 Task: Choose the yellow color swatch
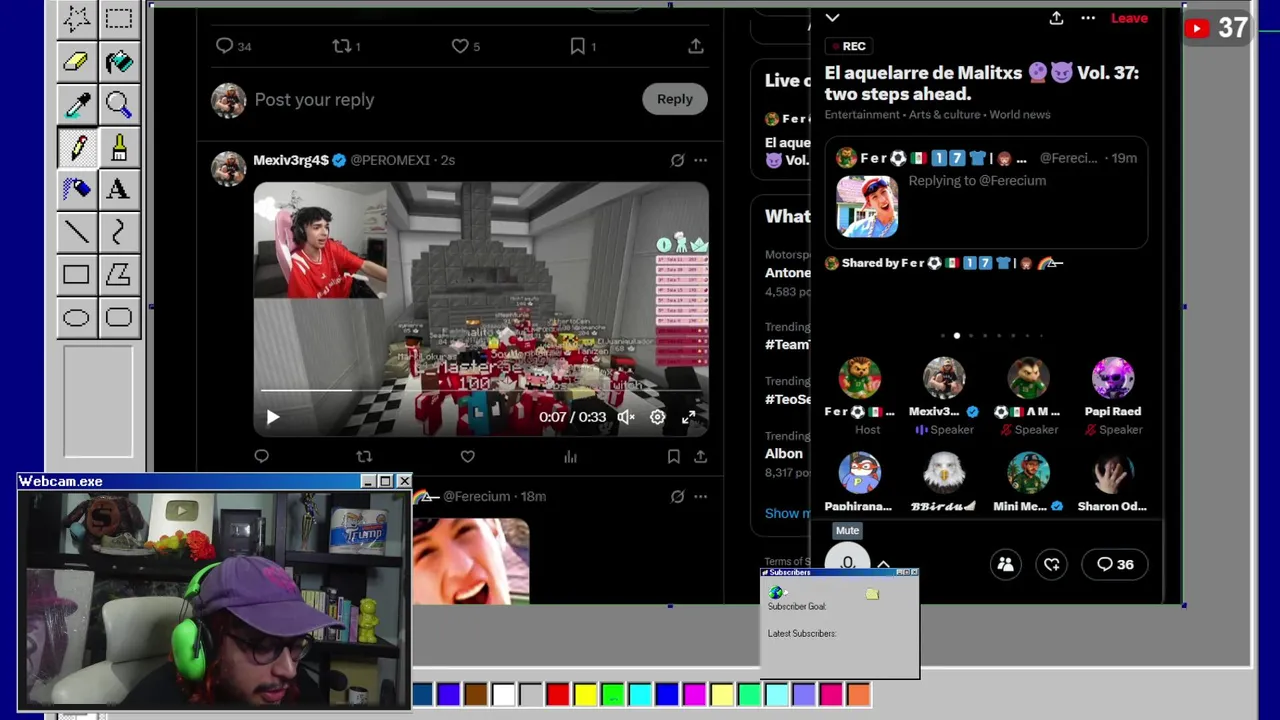[x=585, y=694]
